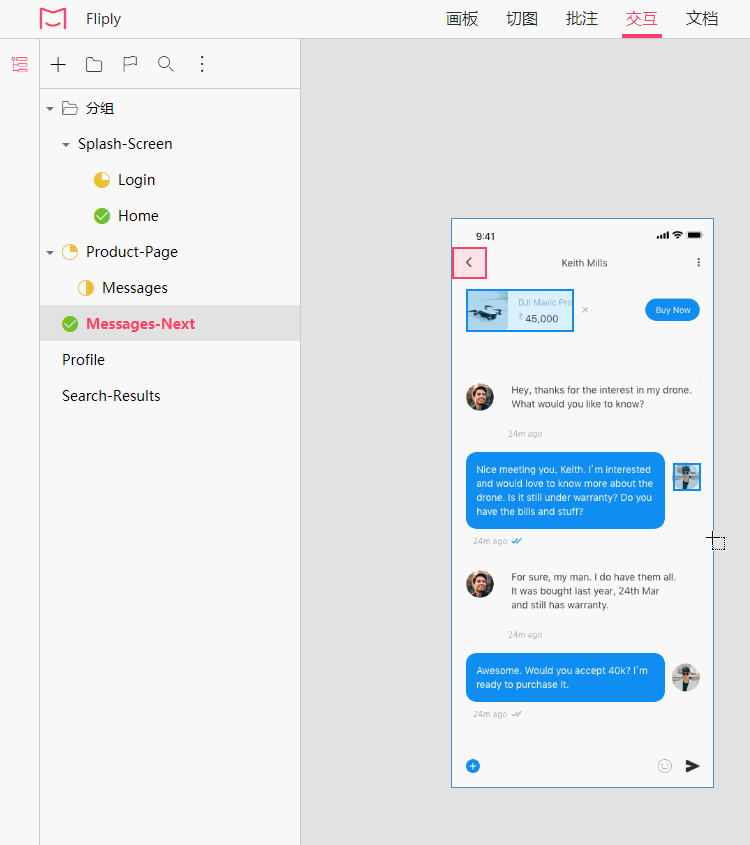750x845 pixels.
Task: Click the Login page status icon
Action: (x=102, y=180)
